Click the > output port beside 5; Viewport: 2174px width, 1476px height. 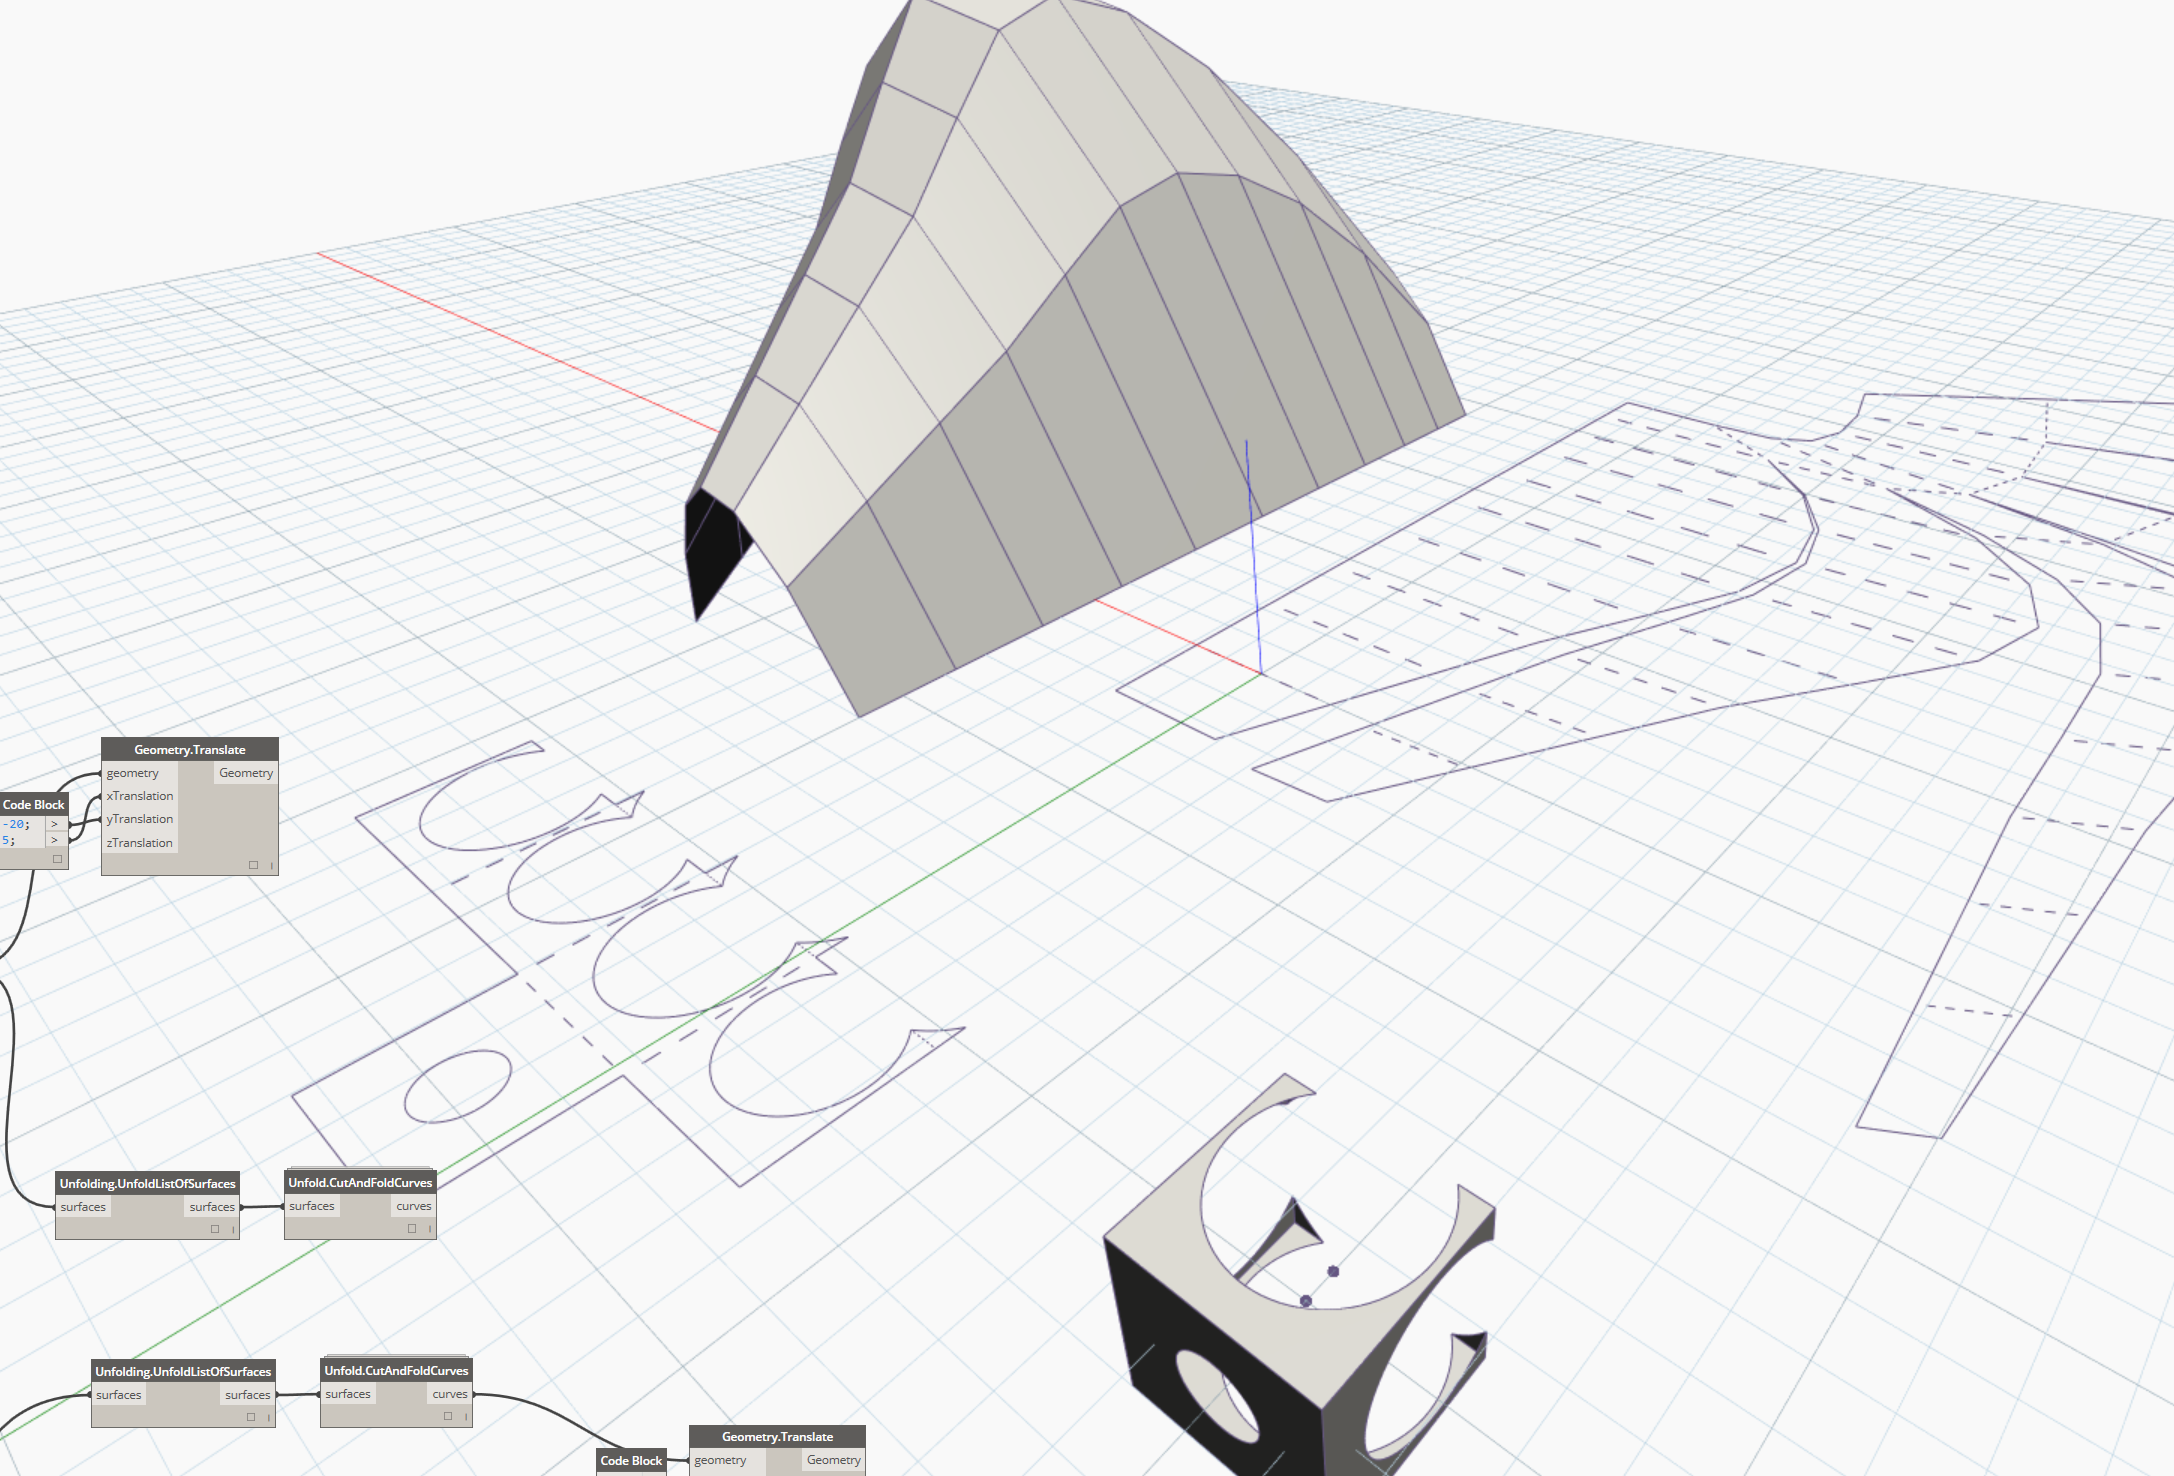point(56,840)
